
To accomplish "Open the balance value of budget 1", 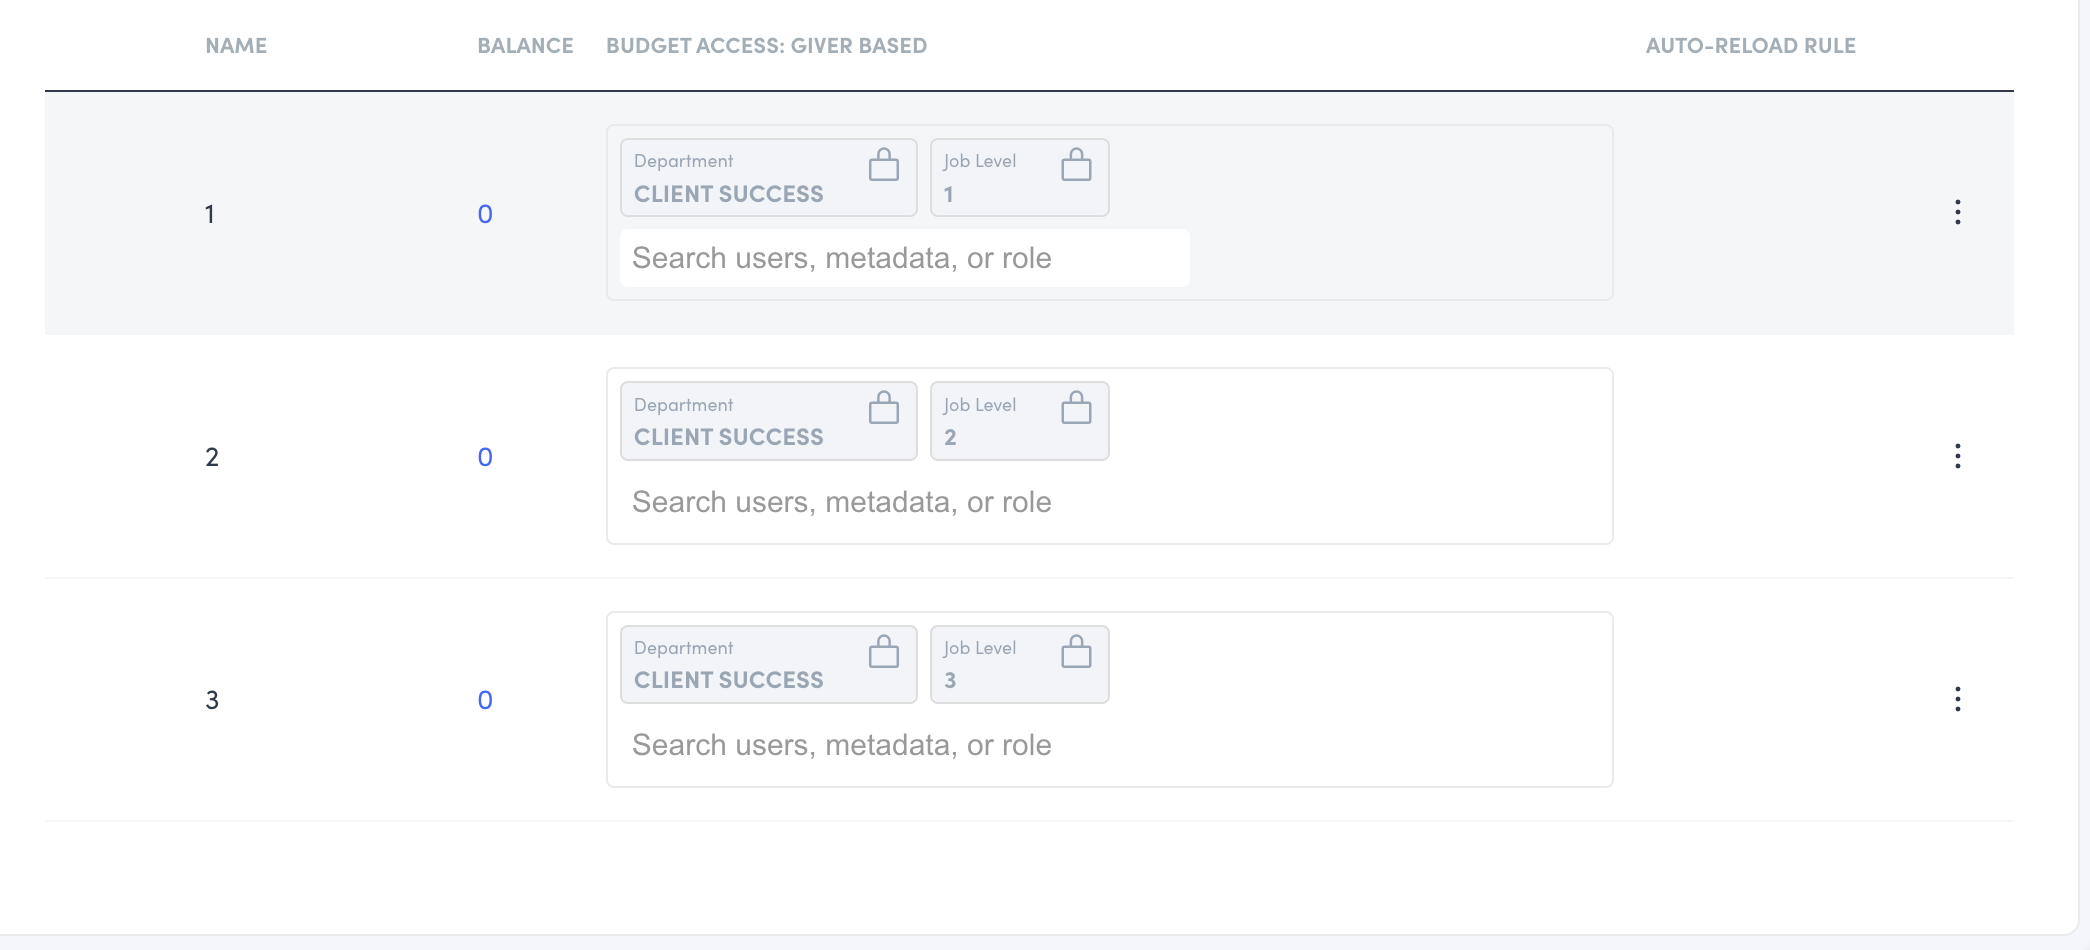I will click(x=485, y=214).
